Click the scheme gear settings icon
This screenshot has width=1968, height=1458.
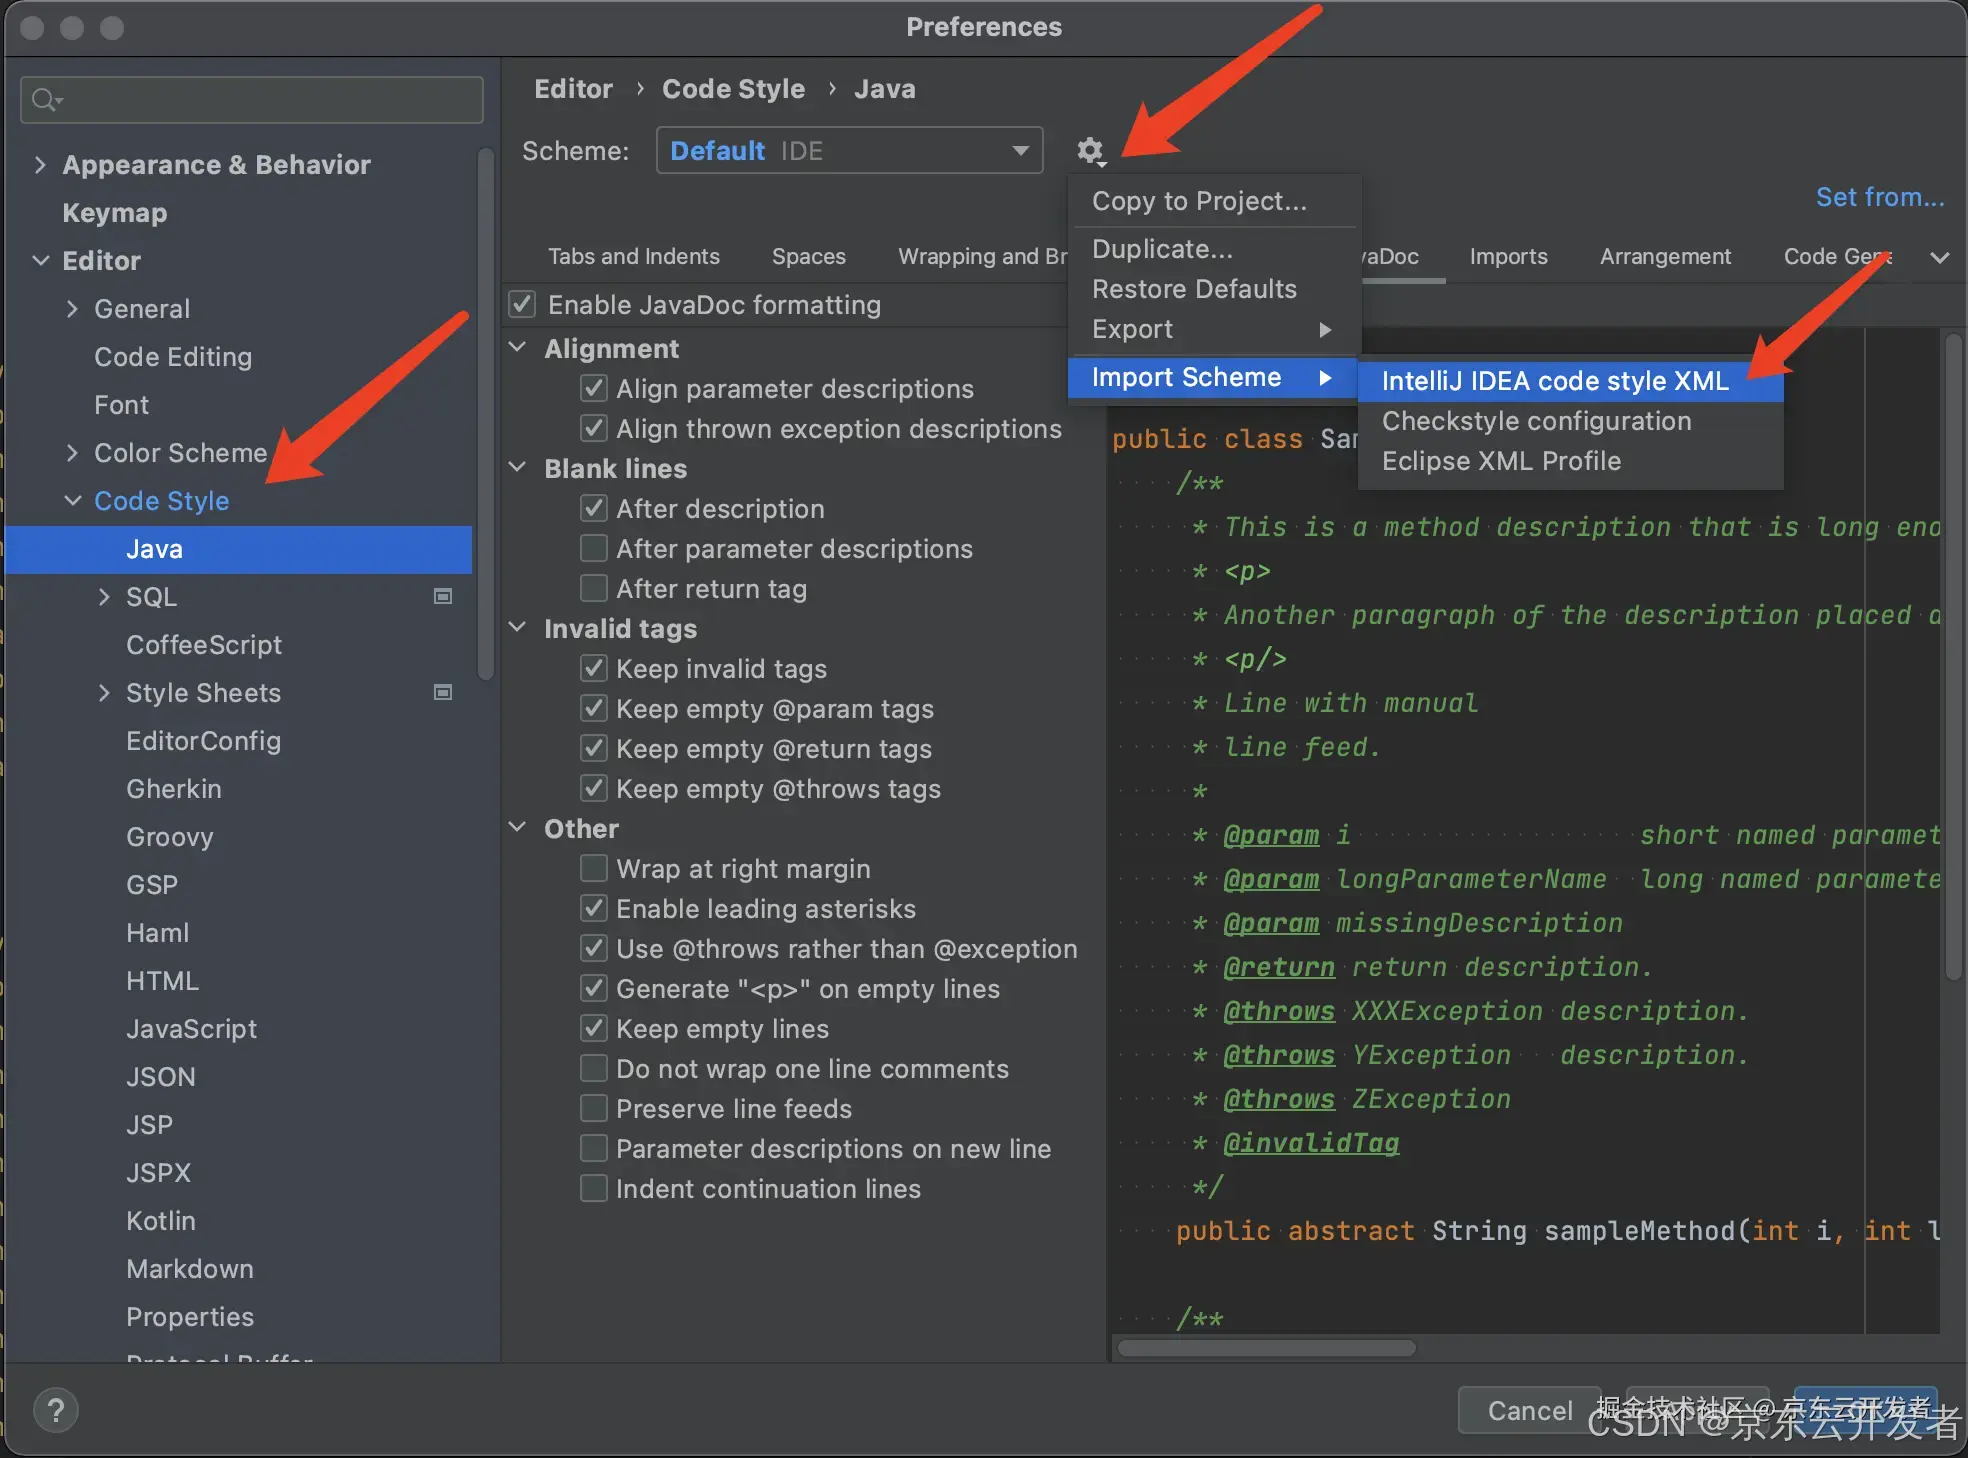point(1089,151)
